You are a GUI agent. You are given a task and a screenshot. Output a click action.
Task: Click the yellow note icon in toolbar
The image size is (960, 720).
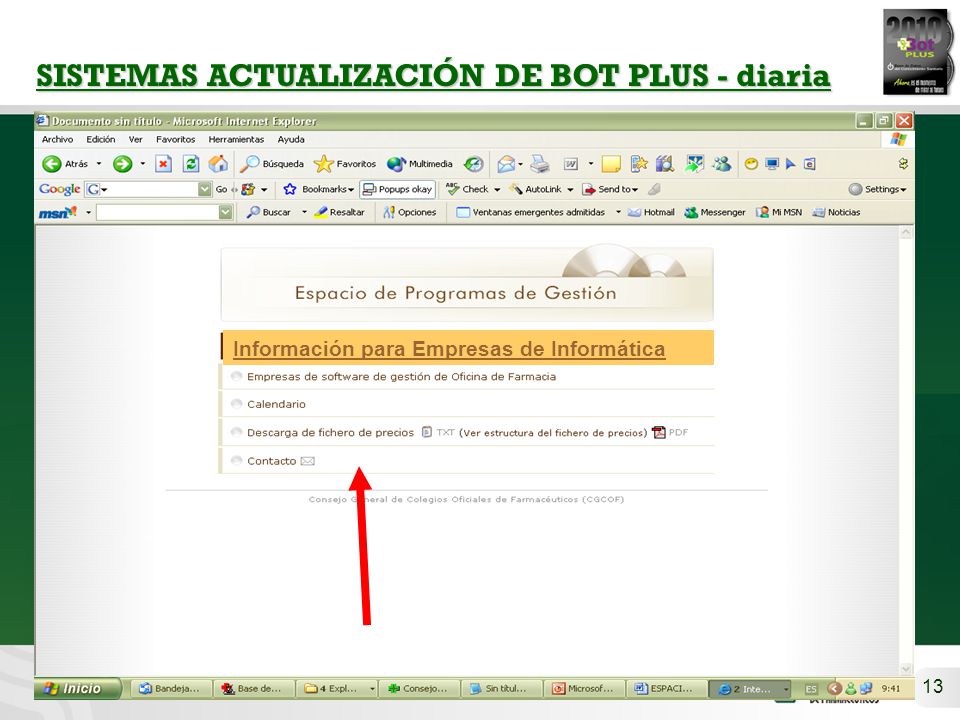611,164
